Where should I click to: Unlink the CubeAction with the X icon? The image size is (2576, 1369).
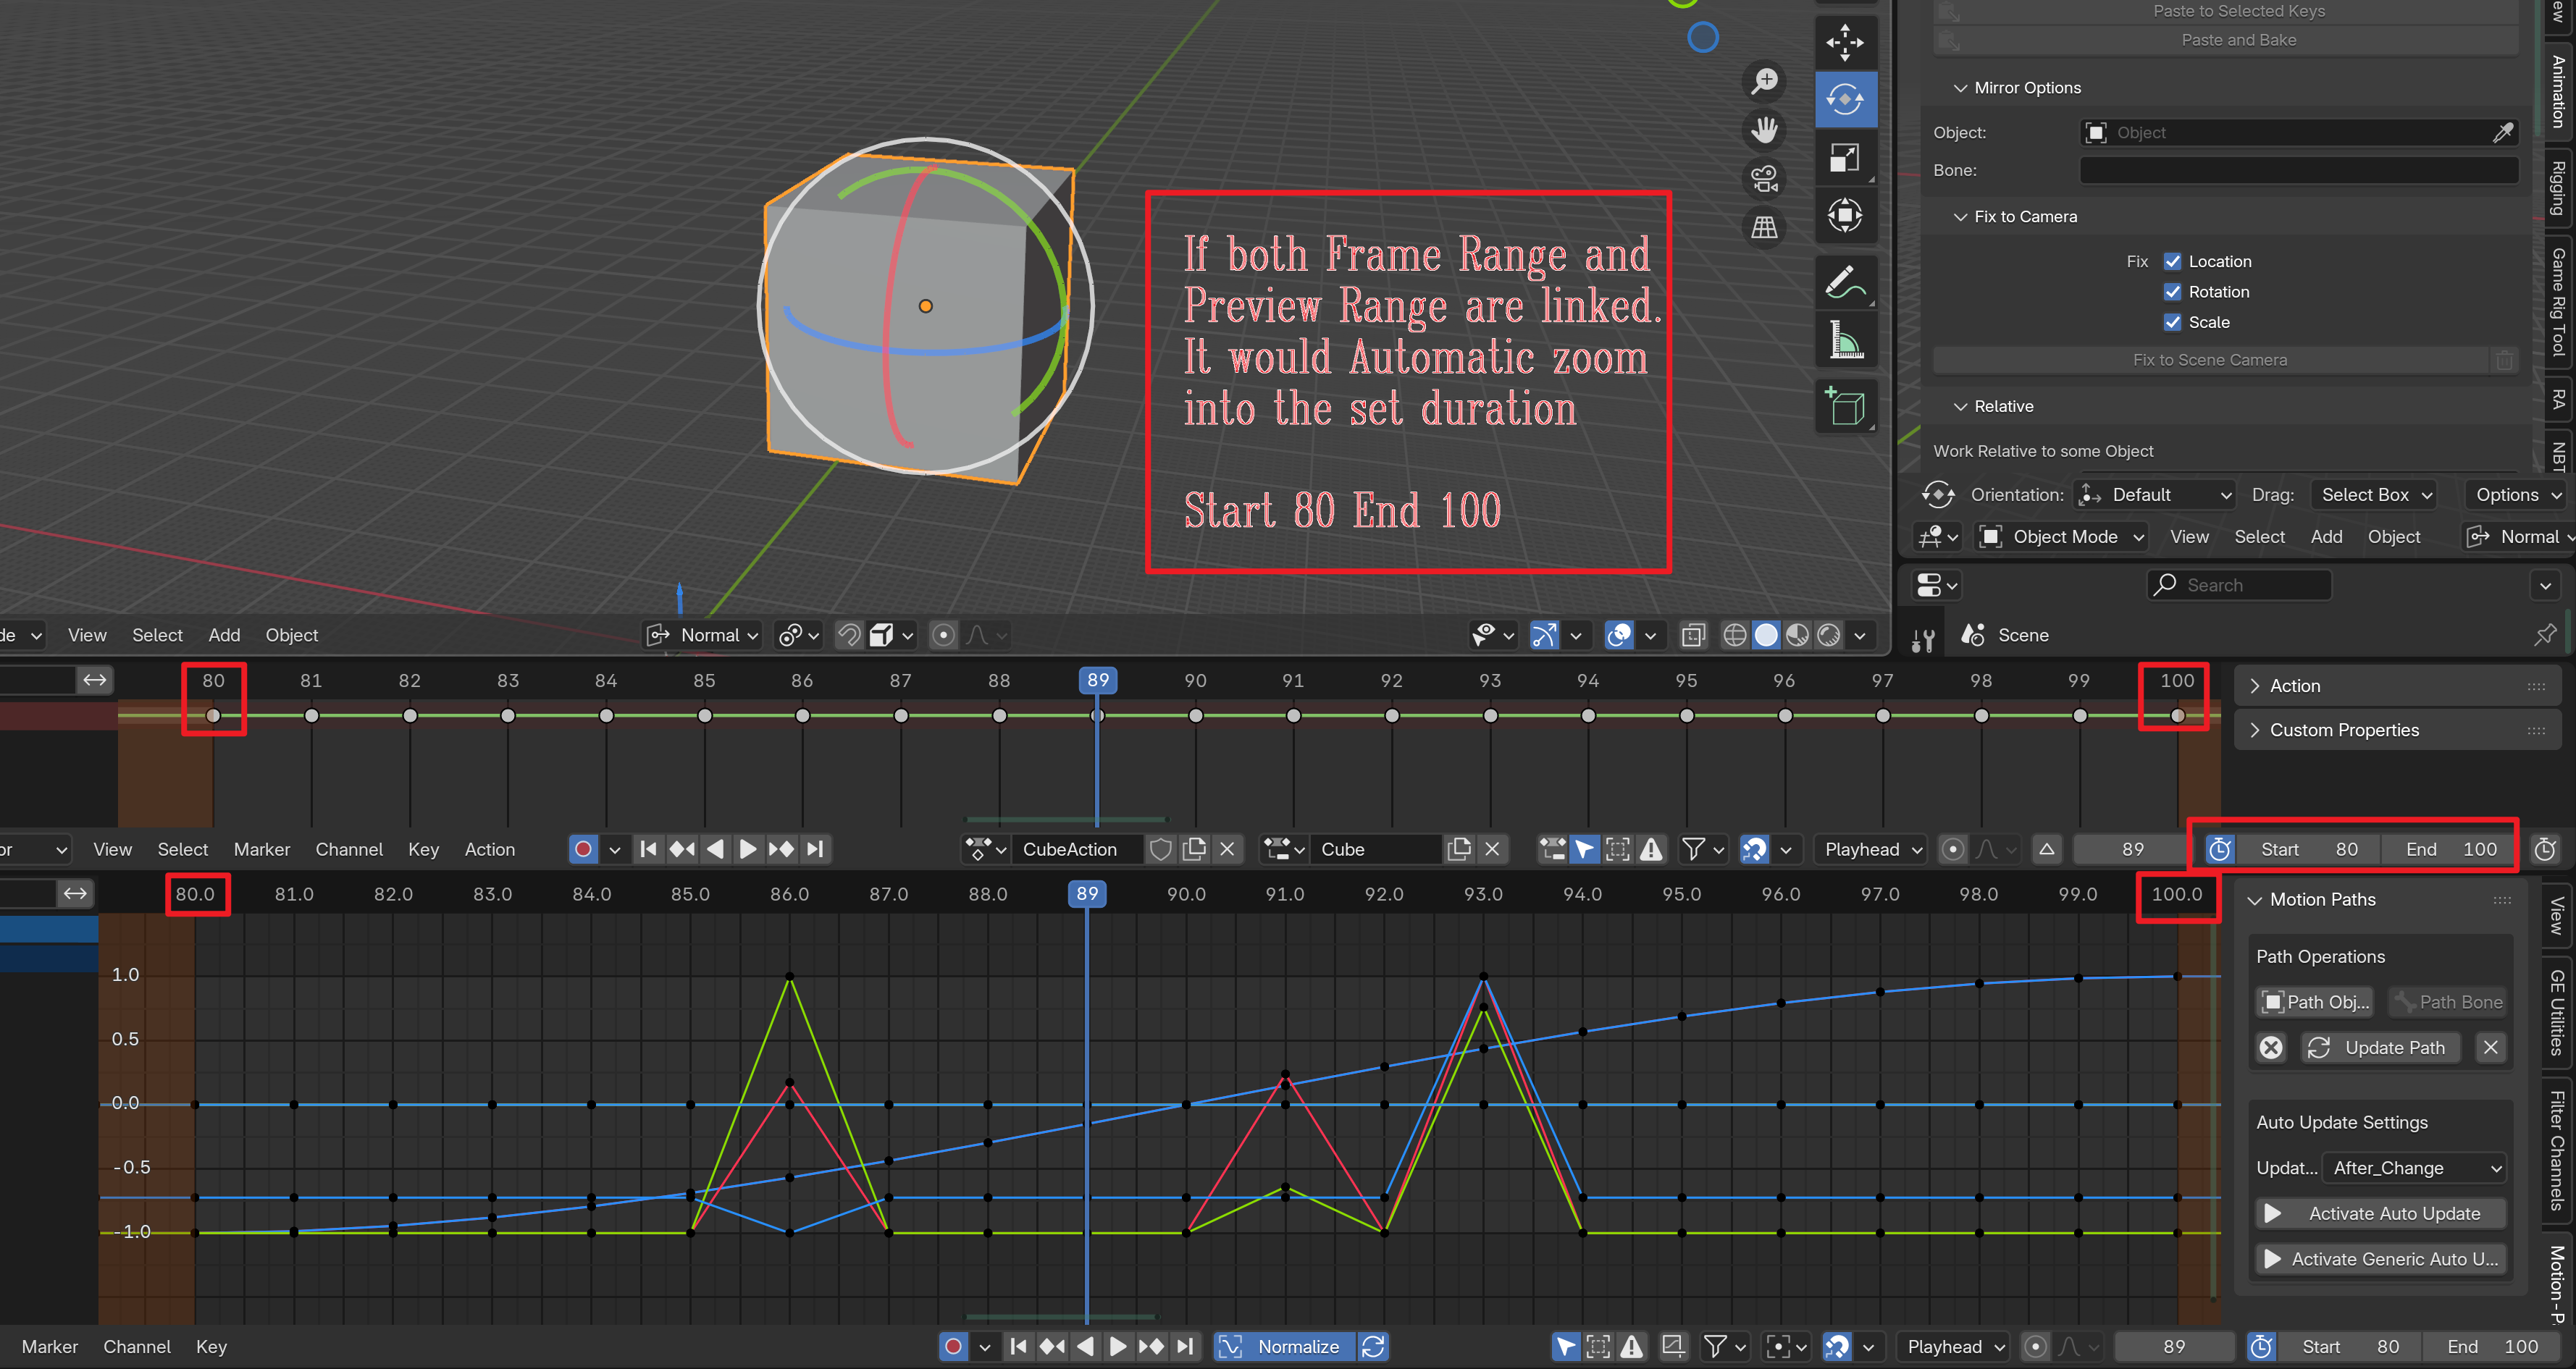[1227, 849]
